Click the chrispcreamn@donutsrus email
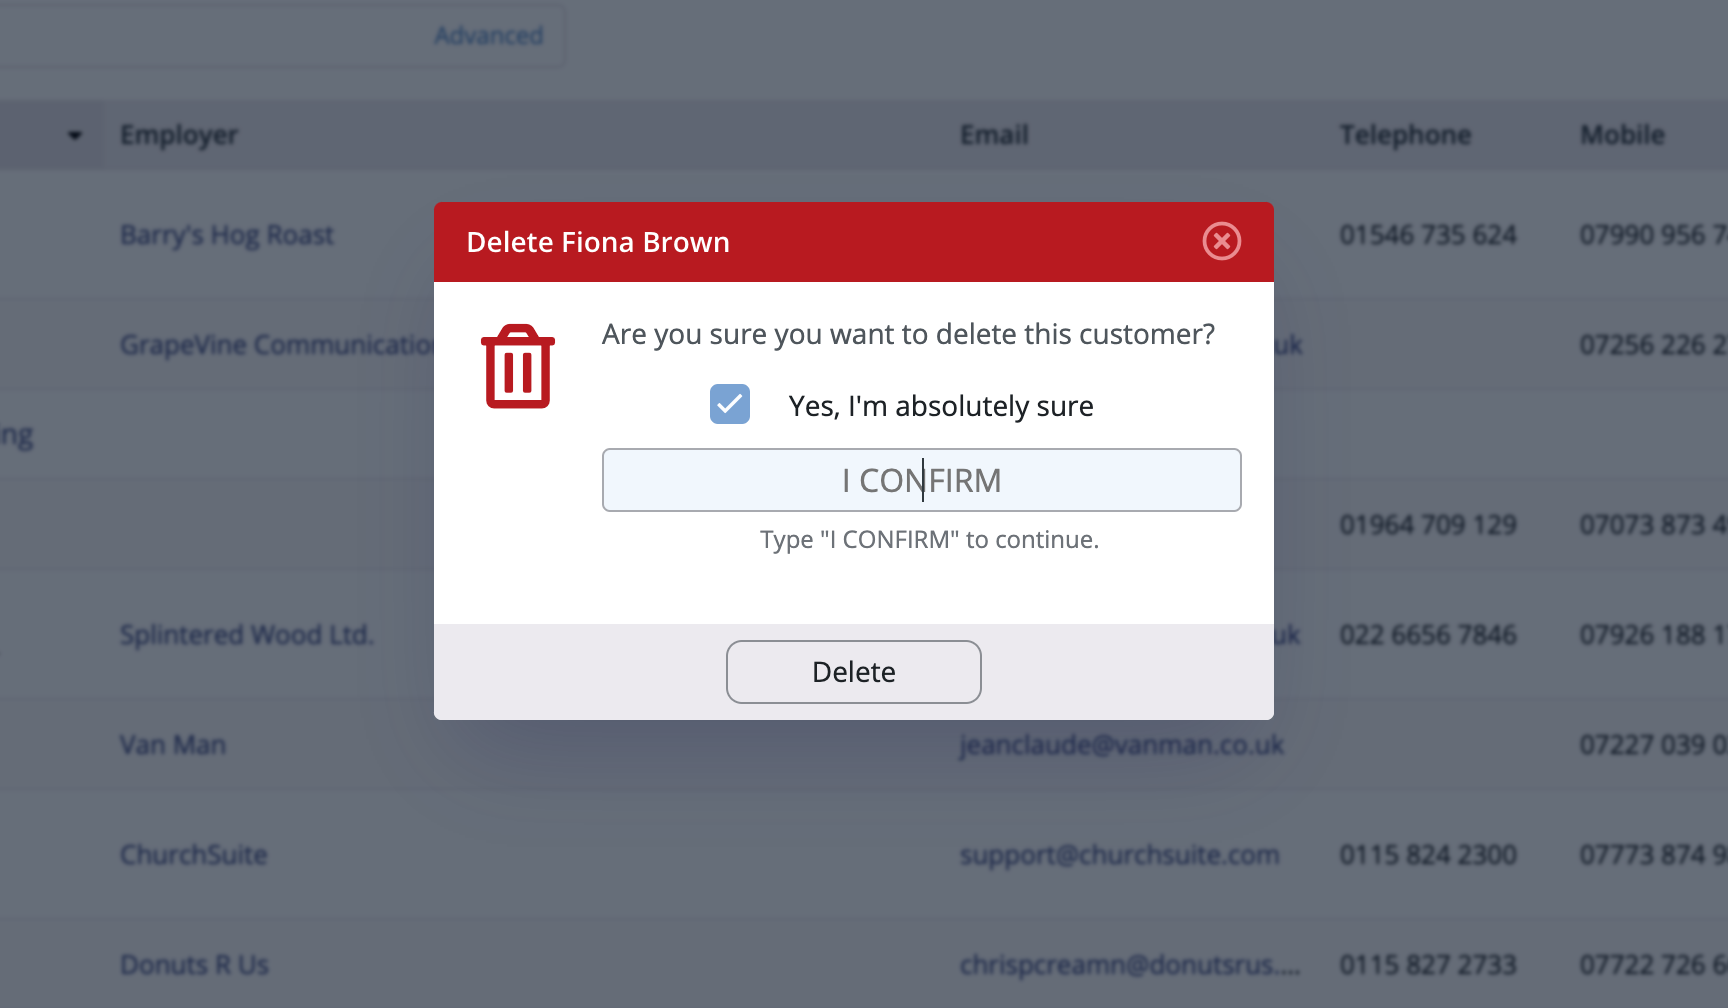 point(1130,965)
